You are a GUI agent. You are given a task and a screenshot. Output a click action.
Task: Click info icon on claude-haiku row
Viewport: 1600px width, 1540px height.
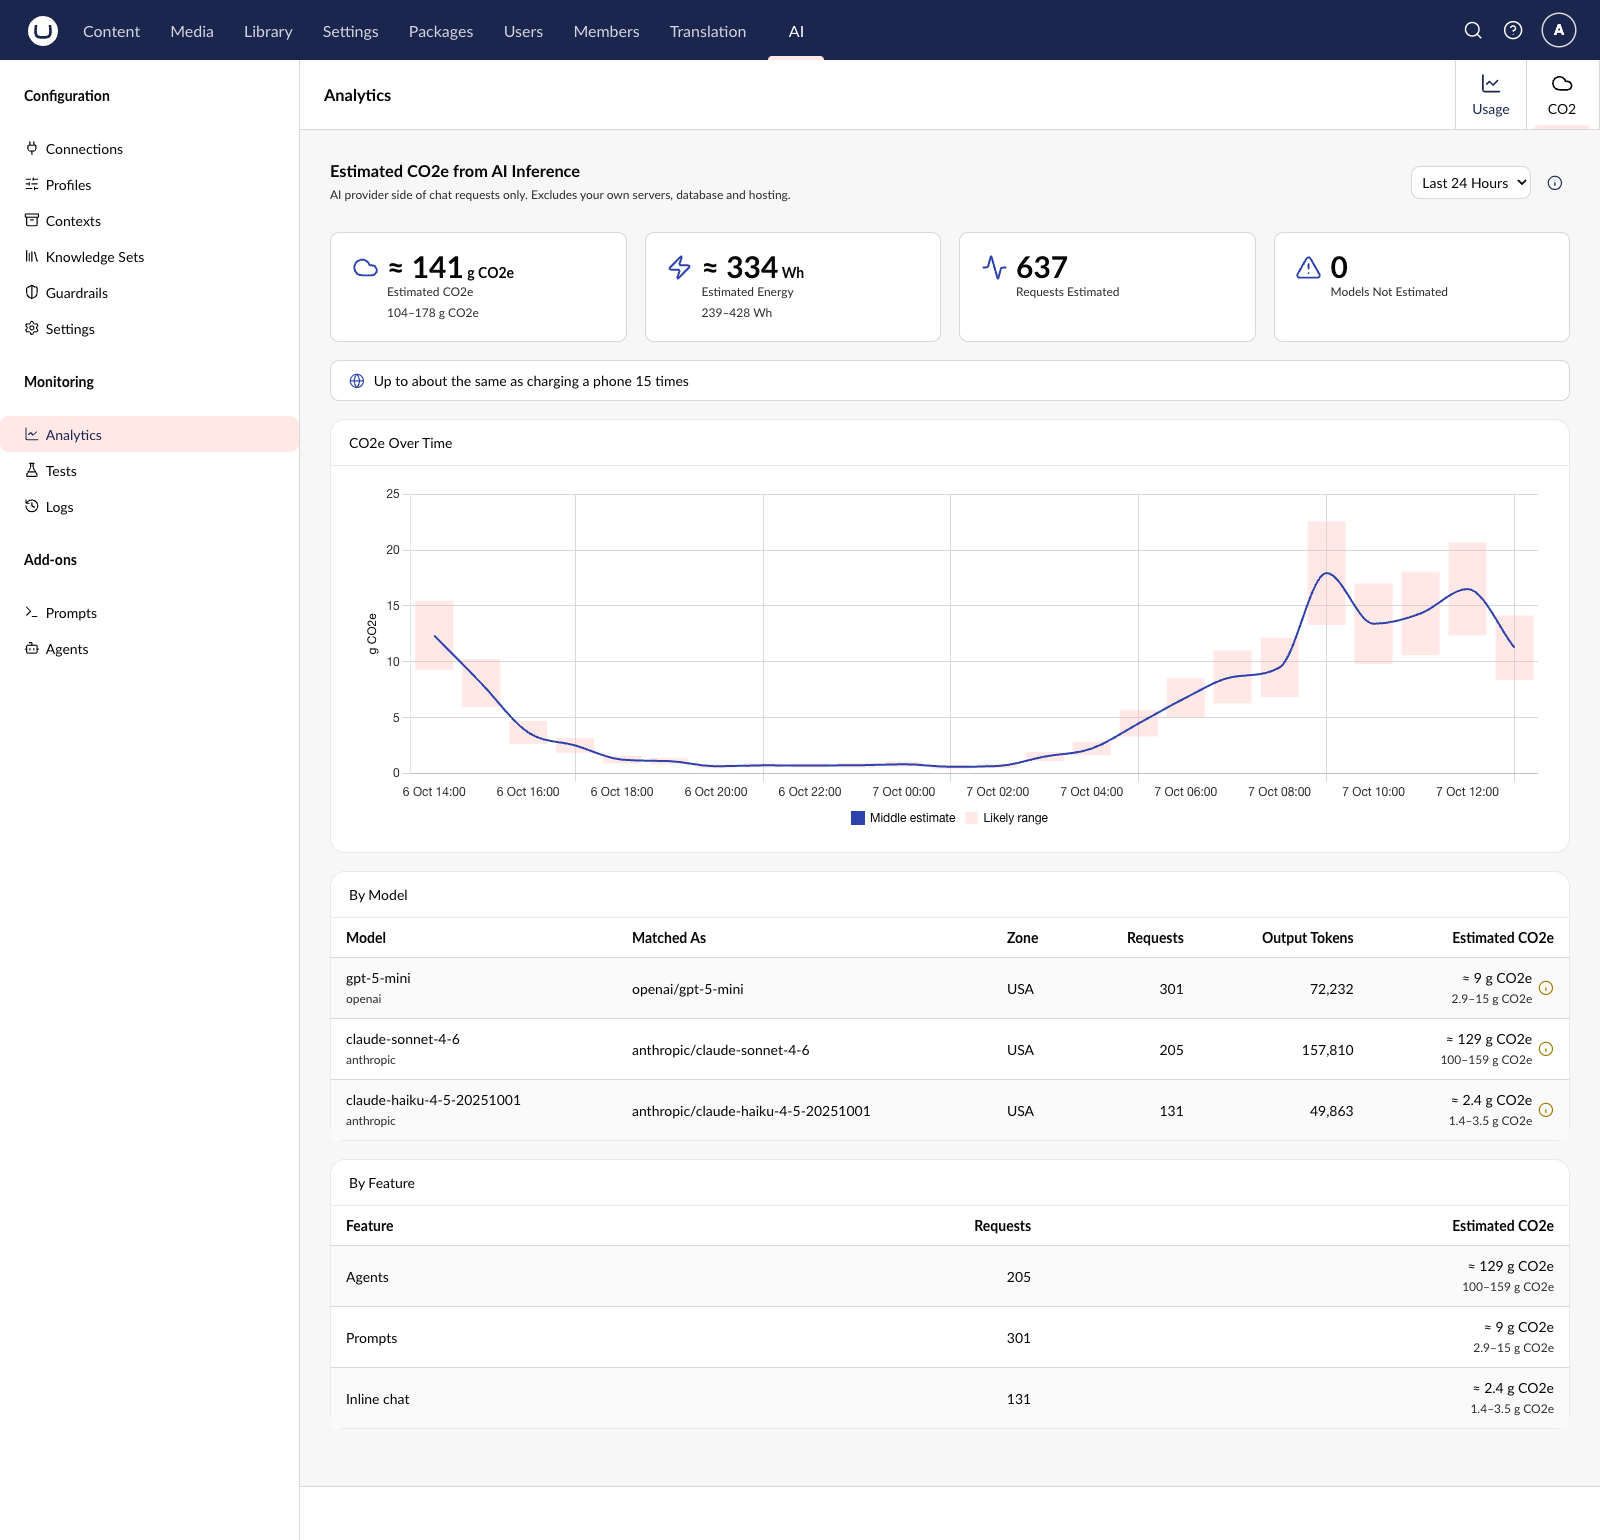point(1546,1110)
